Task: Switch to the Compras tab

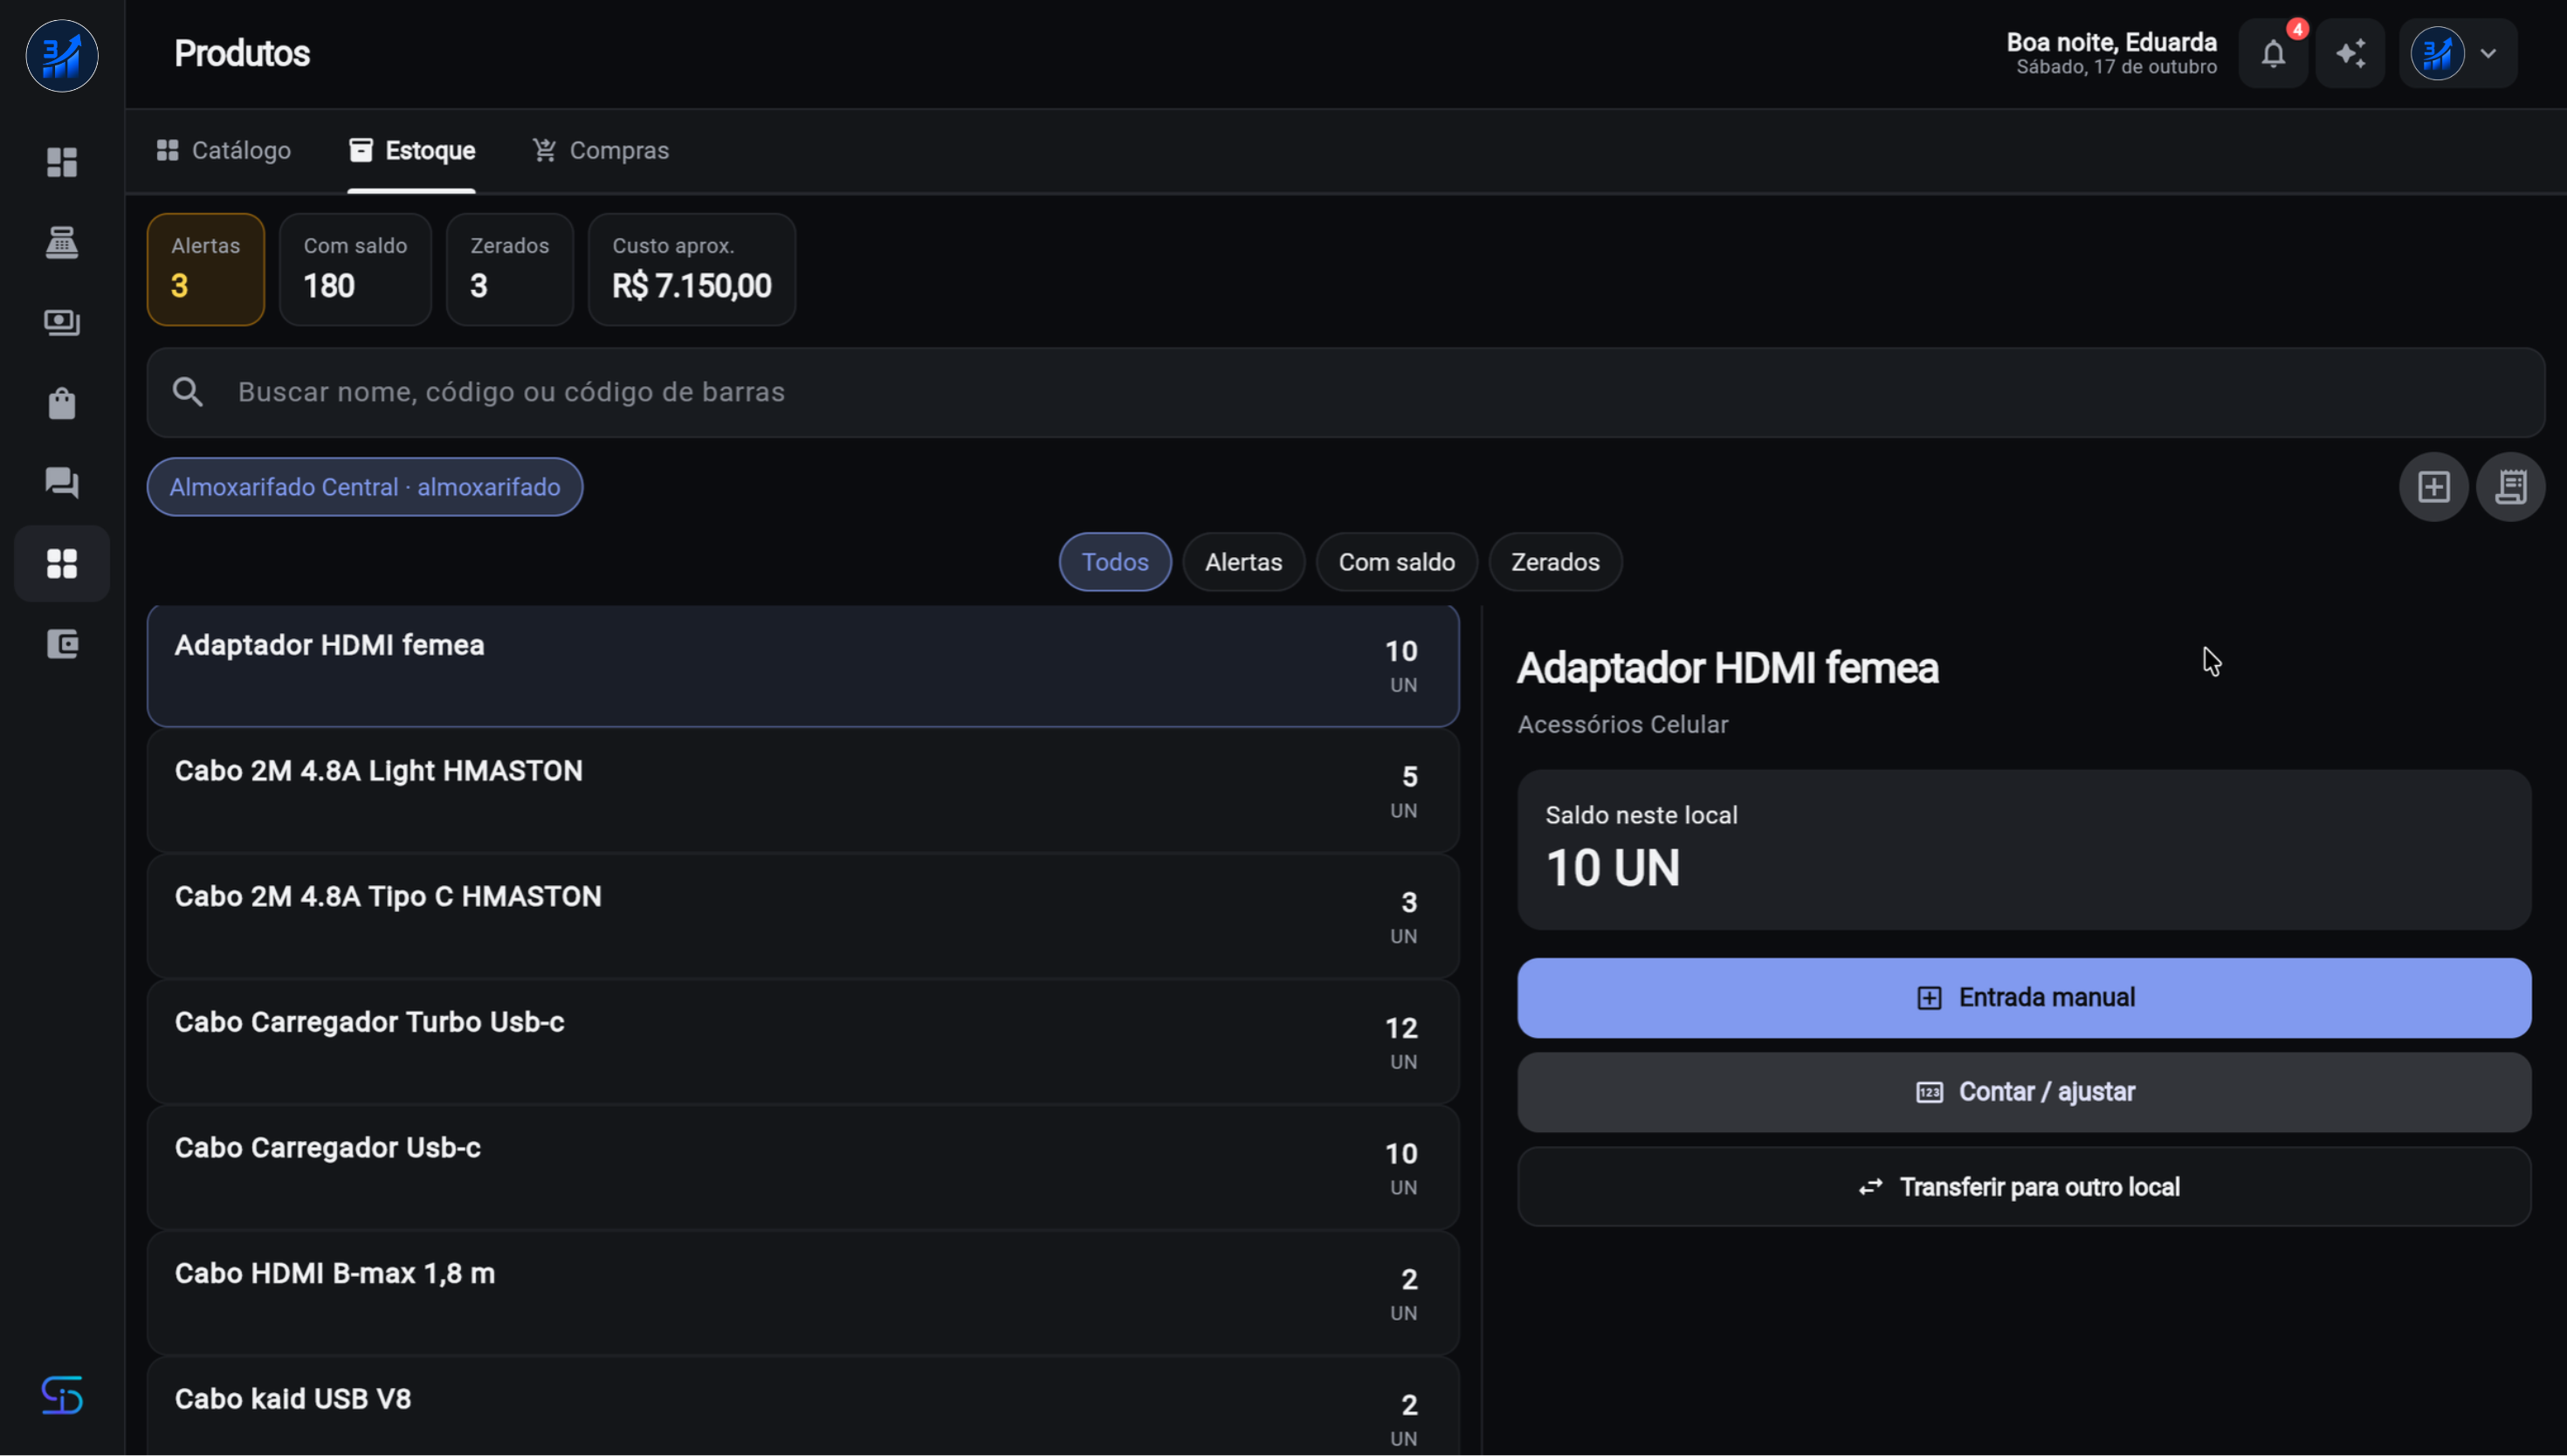Action: tap(600, 150)
